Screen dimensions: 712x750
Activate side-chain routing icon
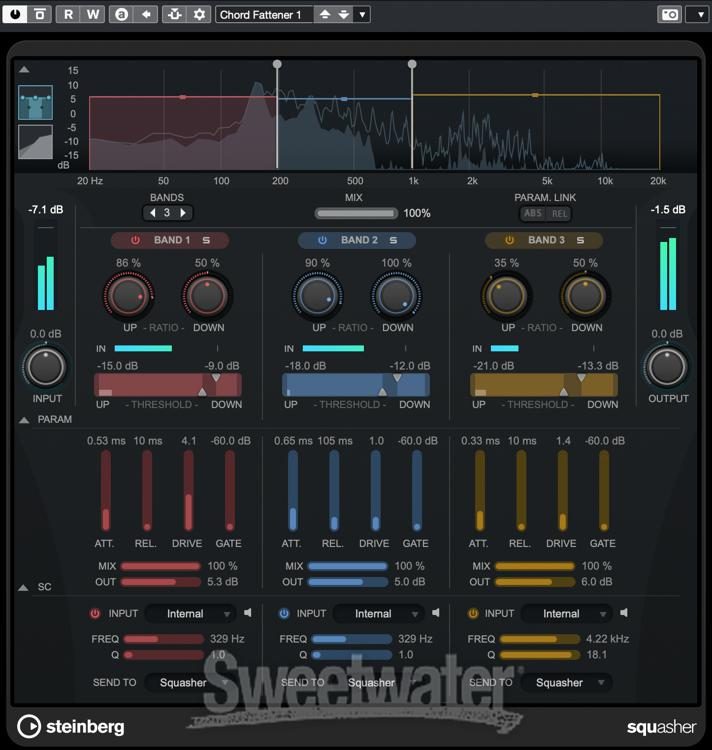(175, 14)
